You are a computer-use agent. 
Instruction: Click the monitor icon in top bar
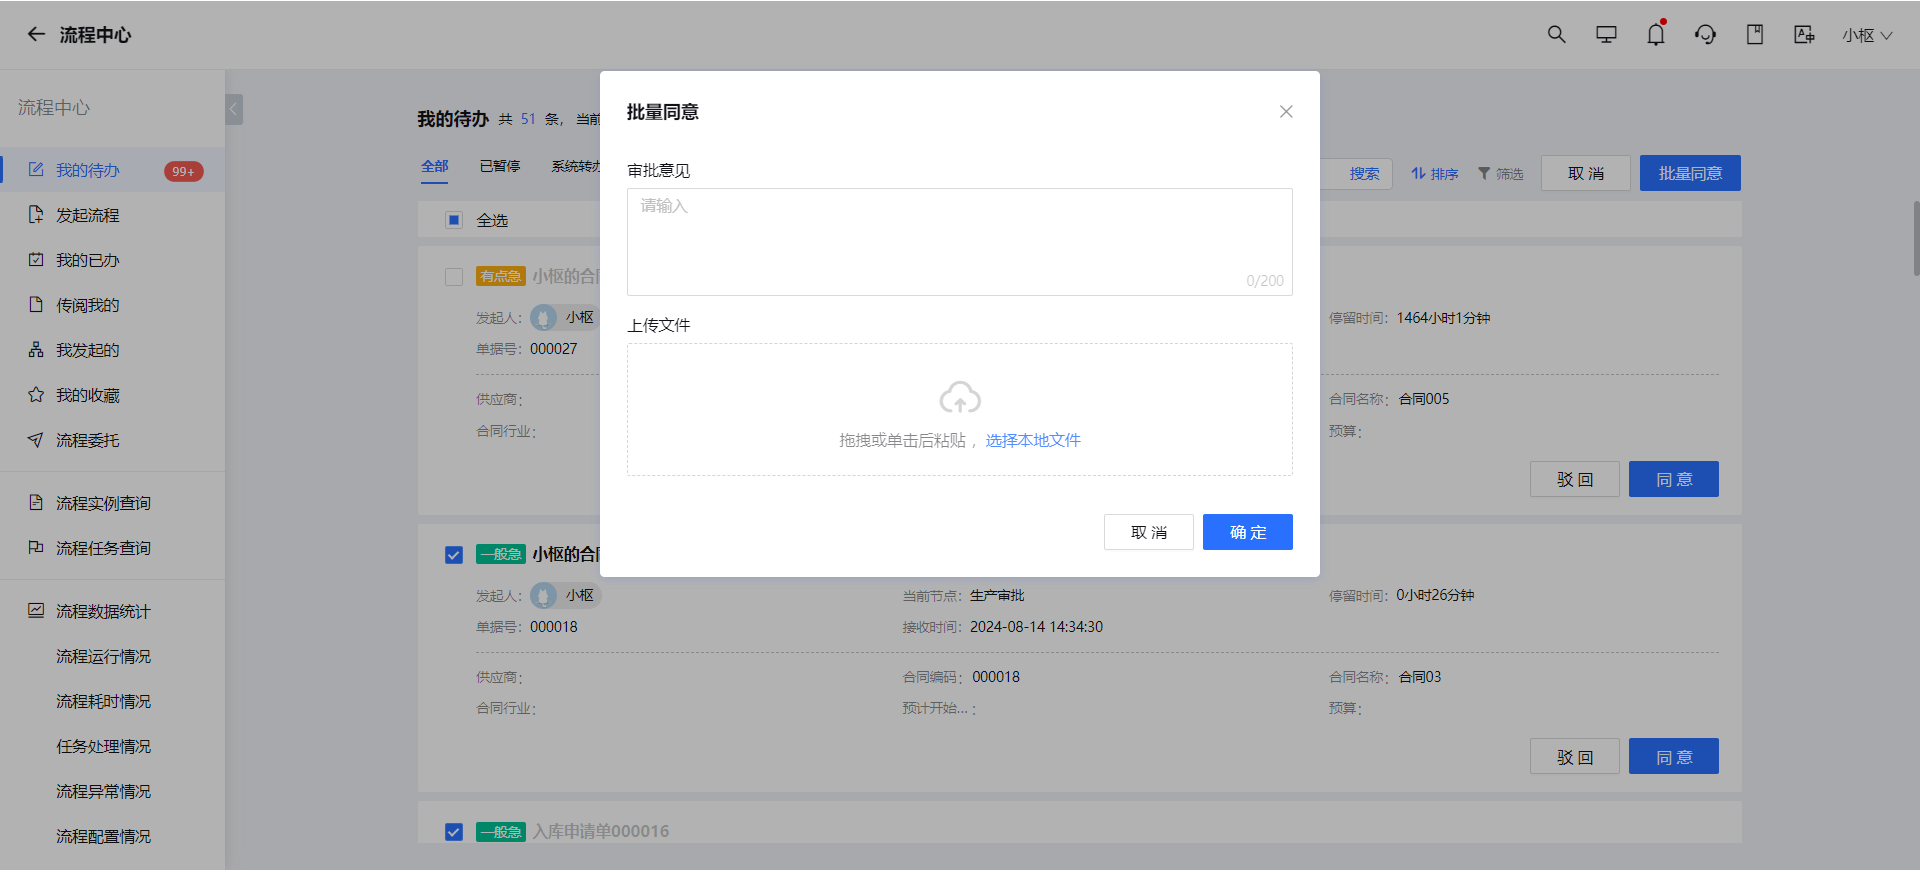point(1606,34)
